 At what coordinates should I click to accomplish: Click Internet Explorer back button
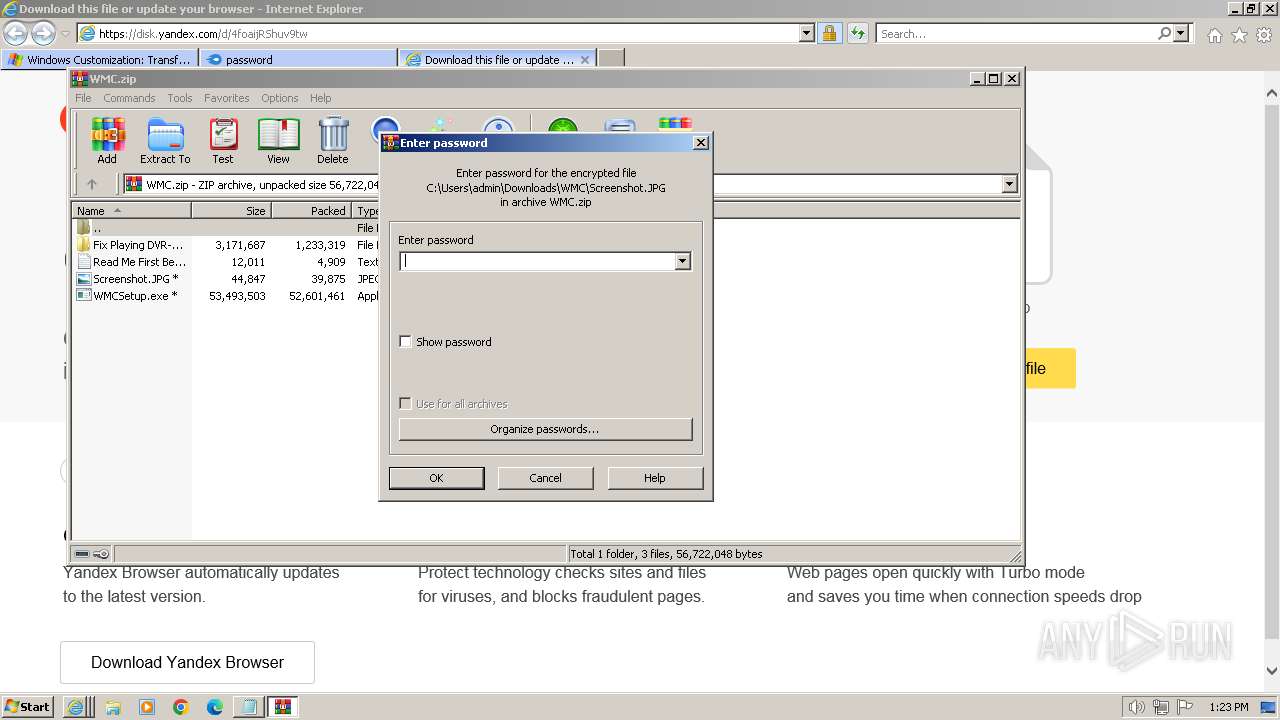pyautogui.click(x=15, y=33)
